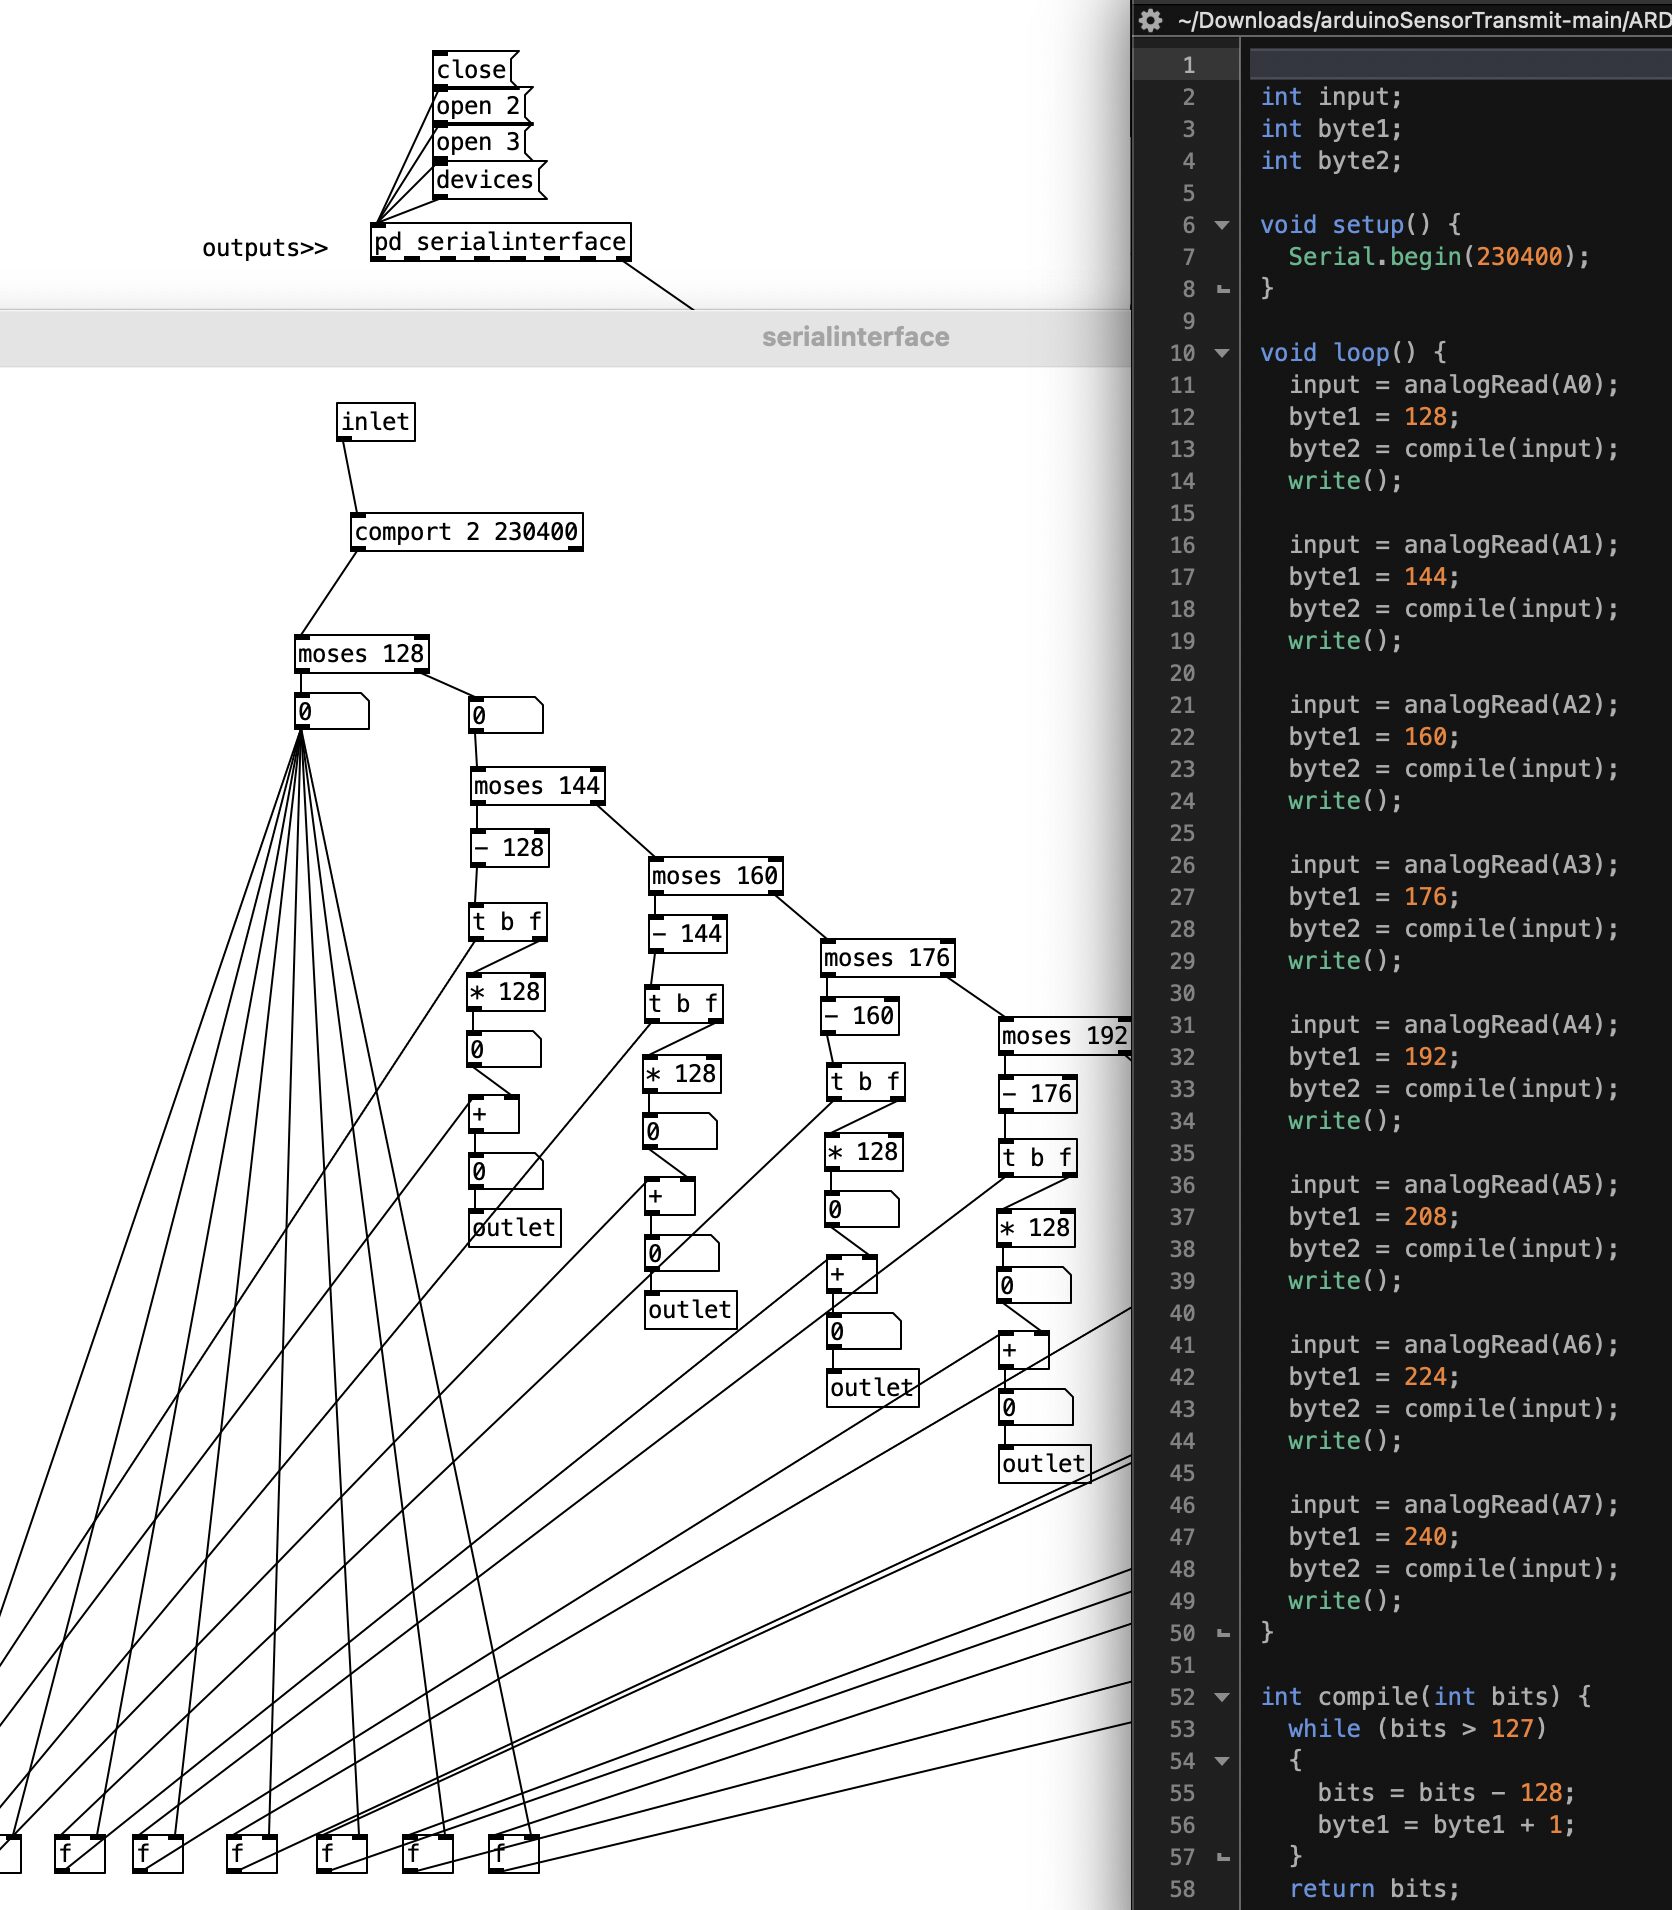Click the 'open 2' message box
1672x1910 pixels.
[x=478, y=106]
